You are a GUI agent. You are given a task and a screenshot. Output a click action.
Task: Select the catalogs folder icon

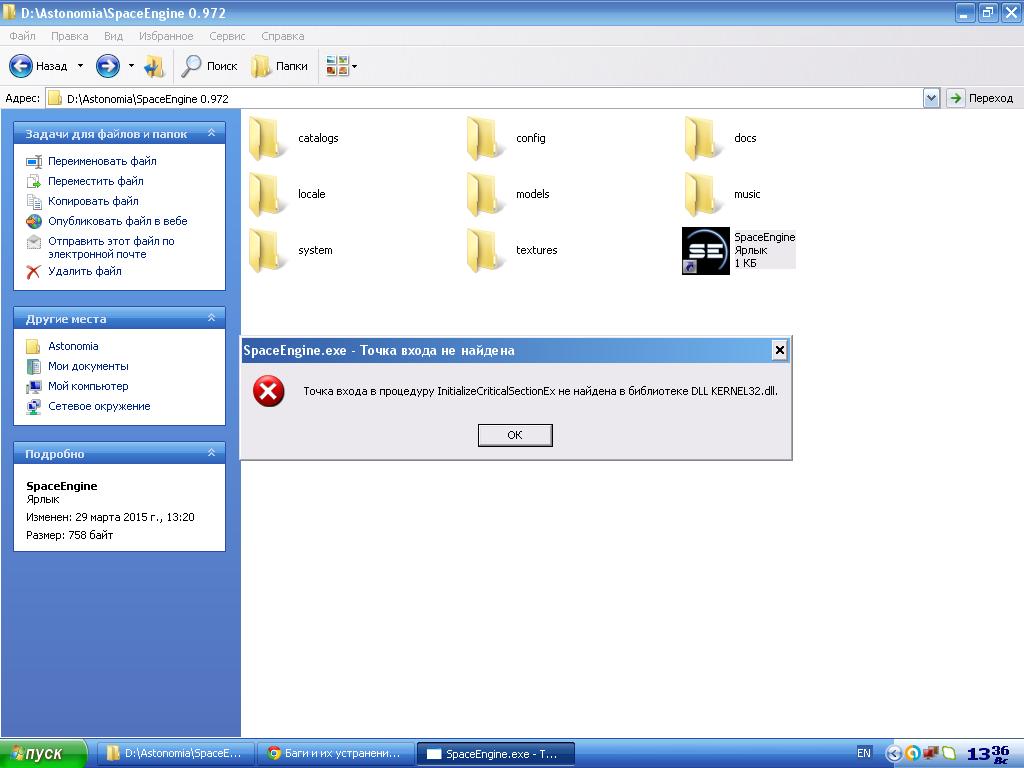[268, 138]
